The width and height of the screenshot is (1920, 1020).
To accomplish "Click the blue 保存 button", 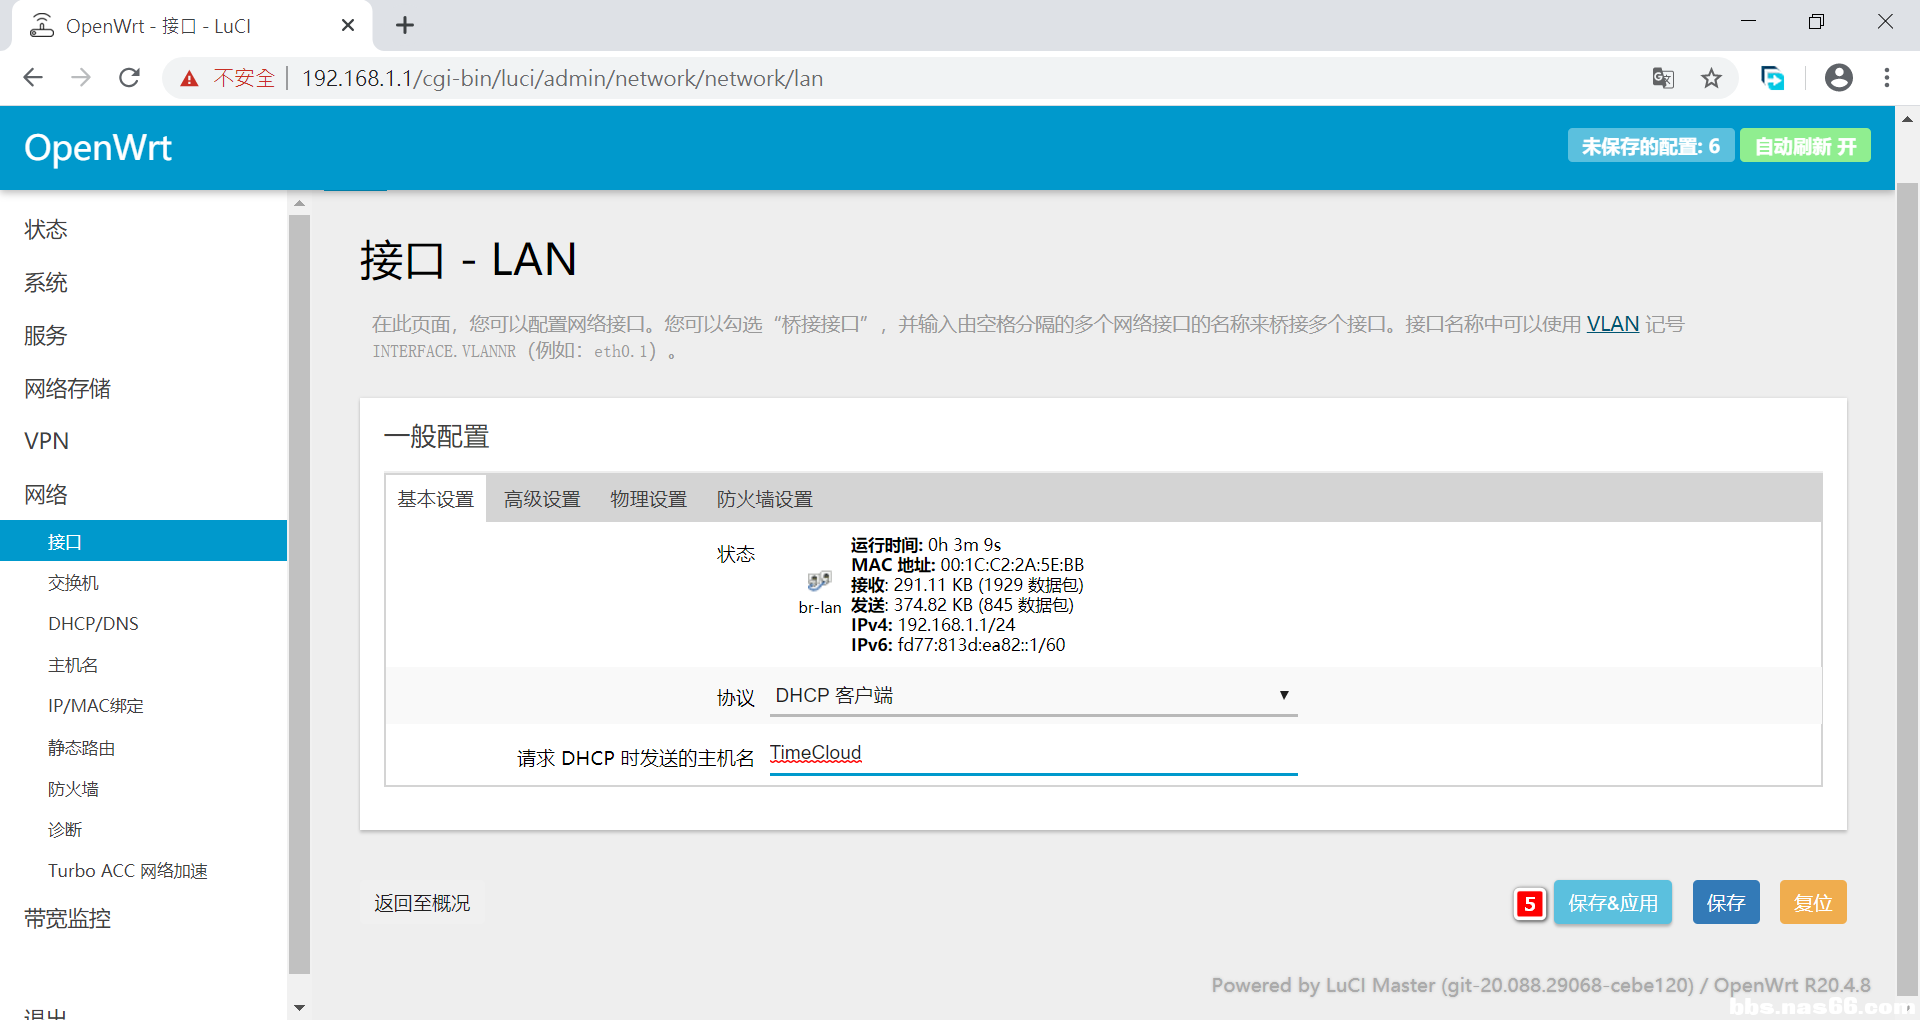I will click(x=1726, y=903).
